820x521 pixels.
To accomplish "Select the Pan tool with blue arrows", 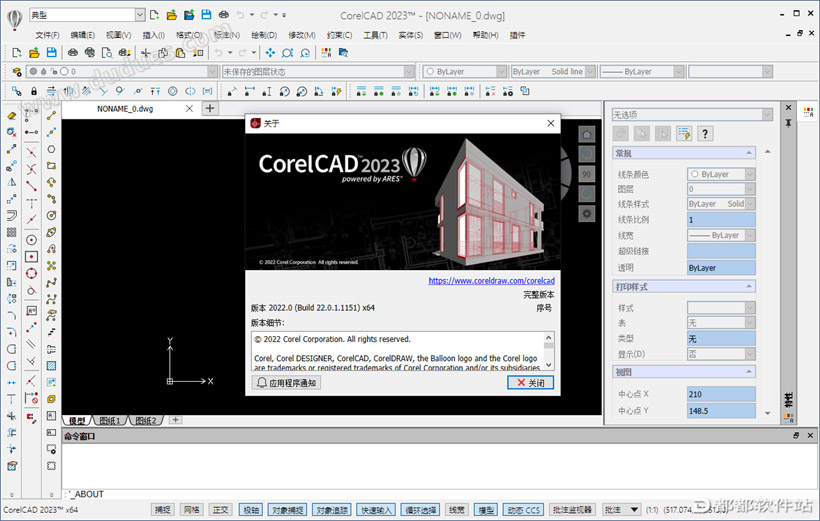I will (270, 53).
